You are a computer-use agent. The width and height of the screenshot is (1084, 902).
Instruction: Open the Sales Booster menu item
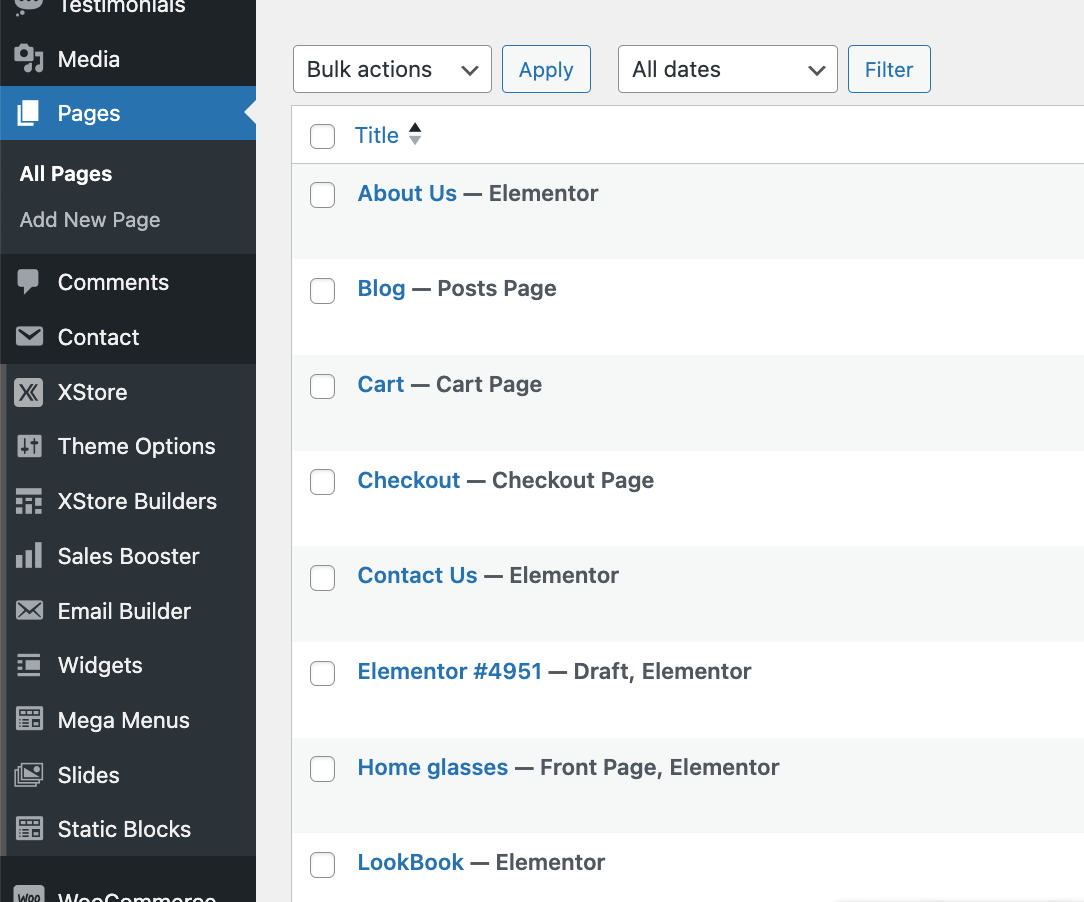coord(128,556)
